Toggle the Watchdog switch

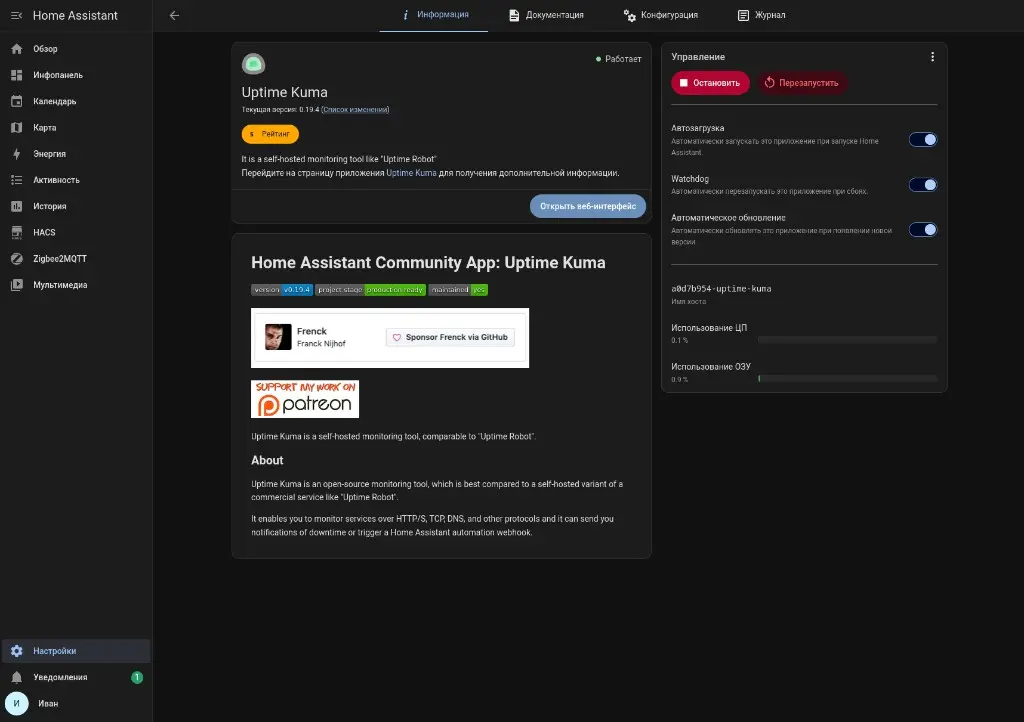click(923, 185)
